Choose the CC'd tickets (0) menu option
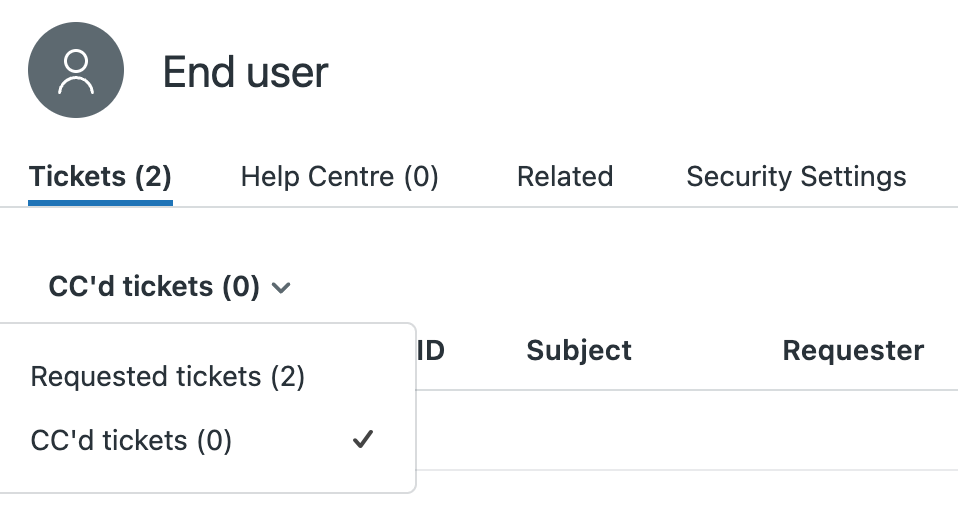The height and width of the screenshot is (508, 958). pyautogui.click(x=131, y=440)
